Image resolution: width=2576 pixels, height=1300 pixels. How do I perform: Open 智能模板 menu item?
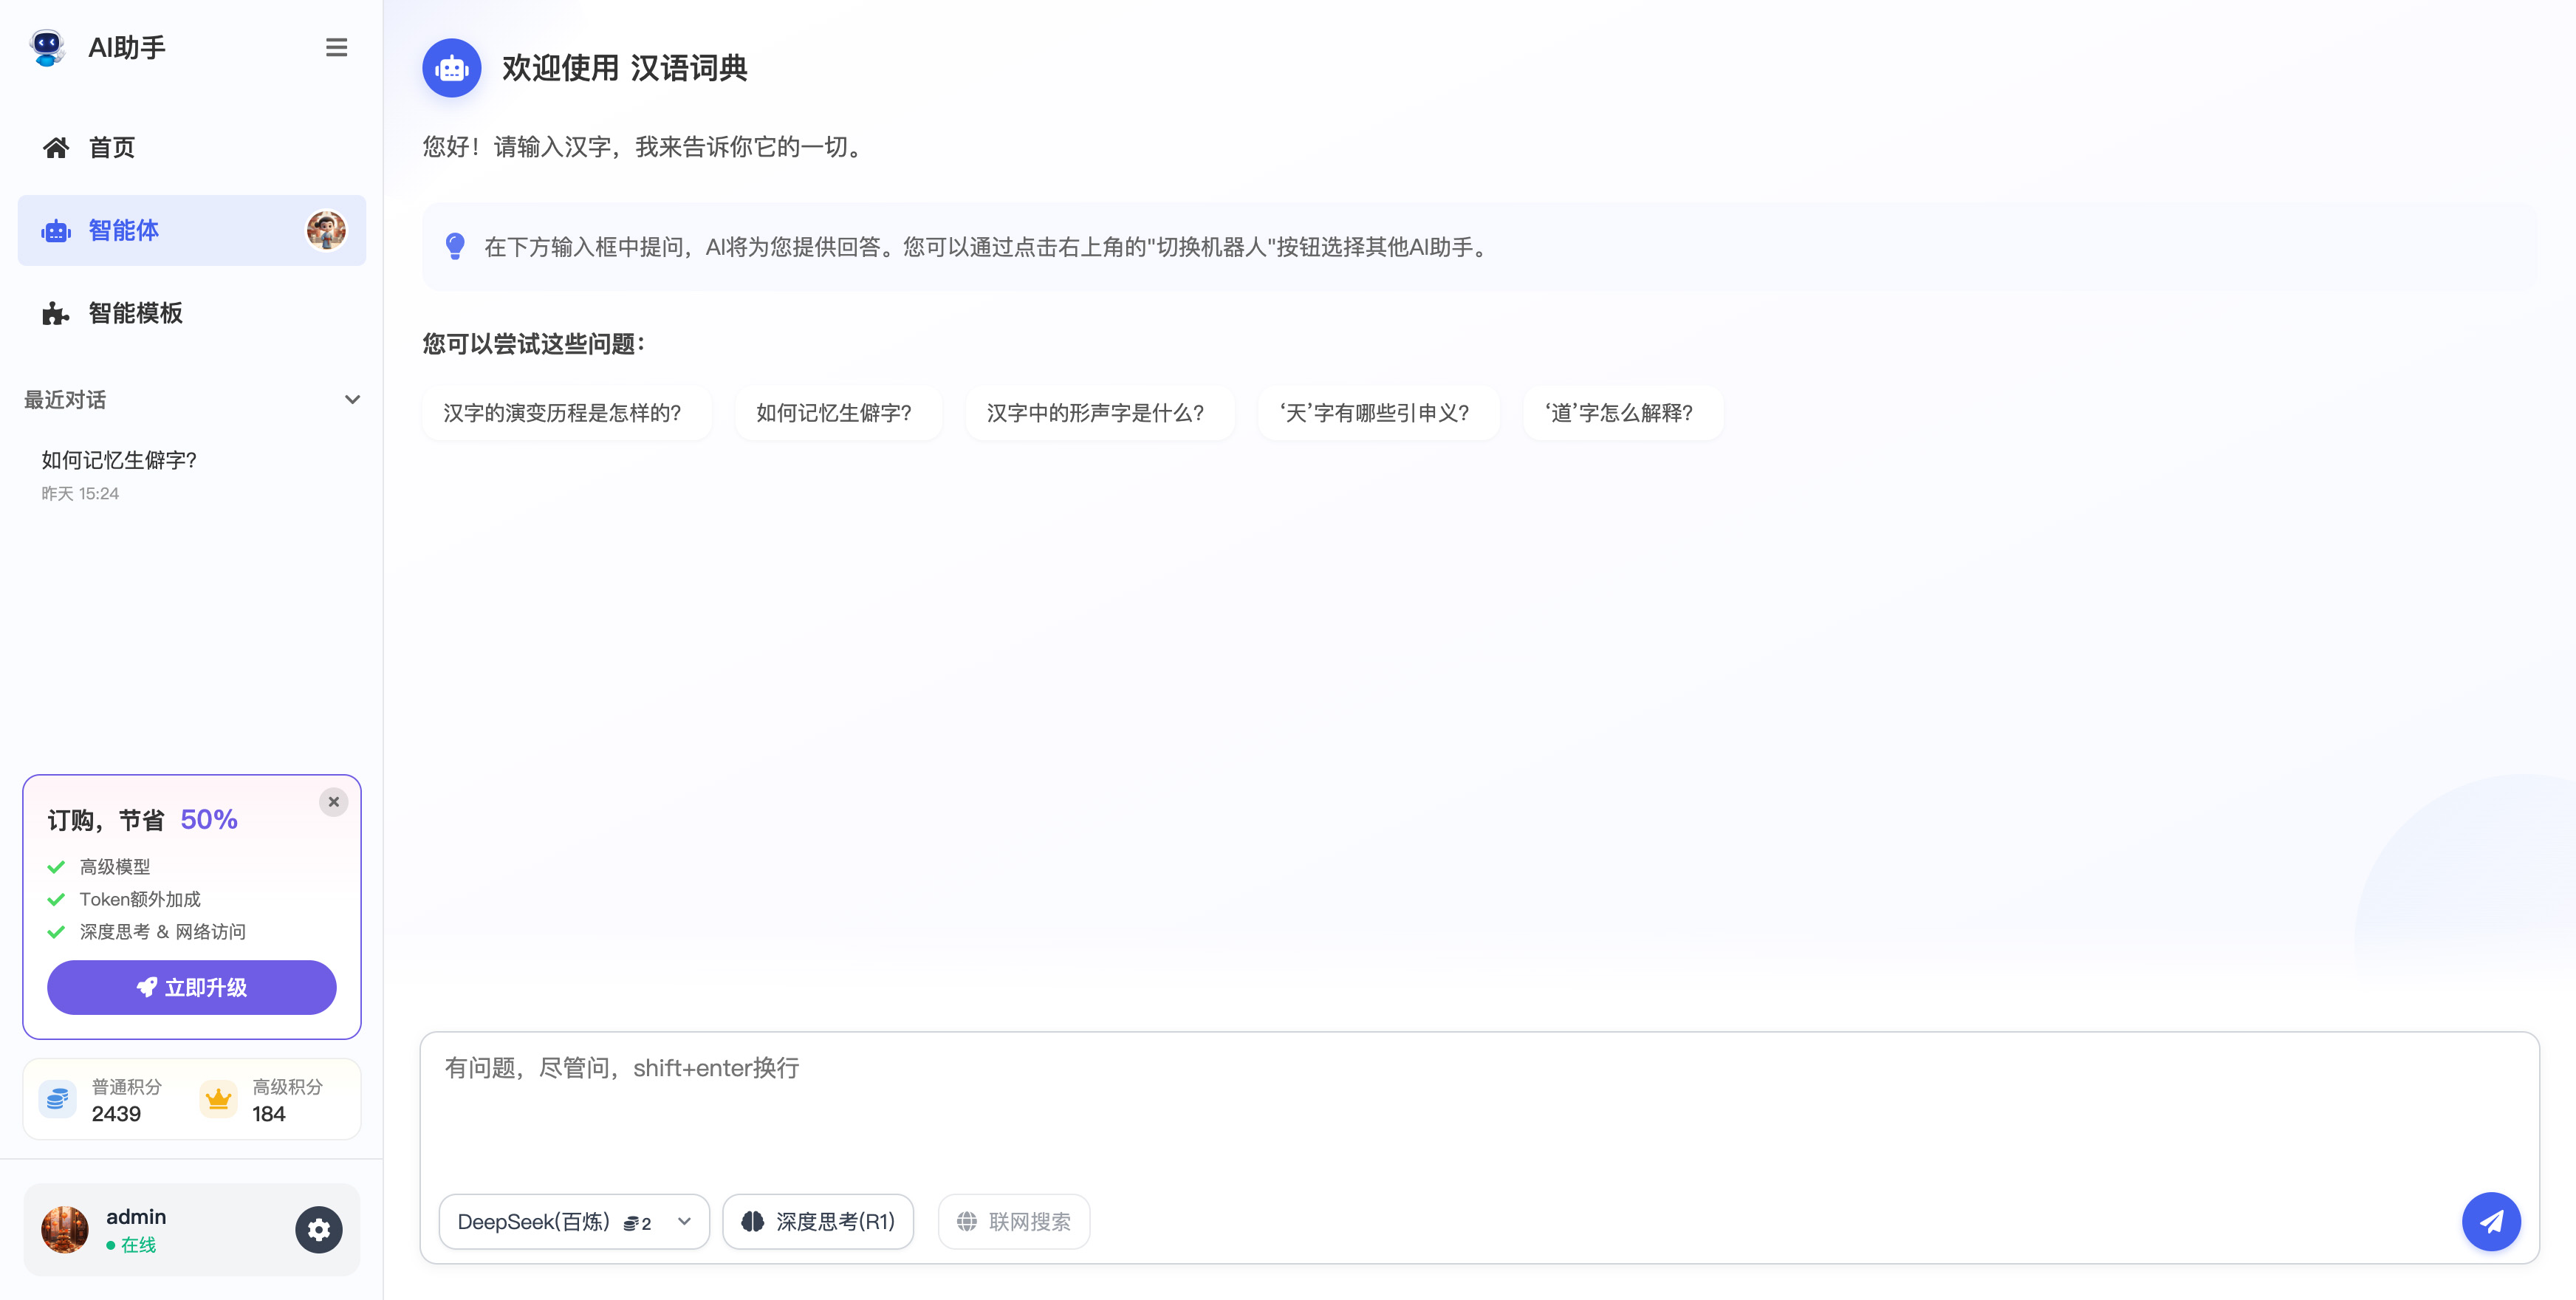[x=191, y=313]
